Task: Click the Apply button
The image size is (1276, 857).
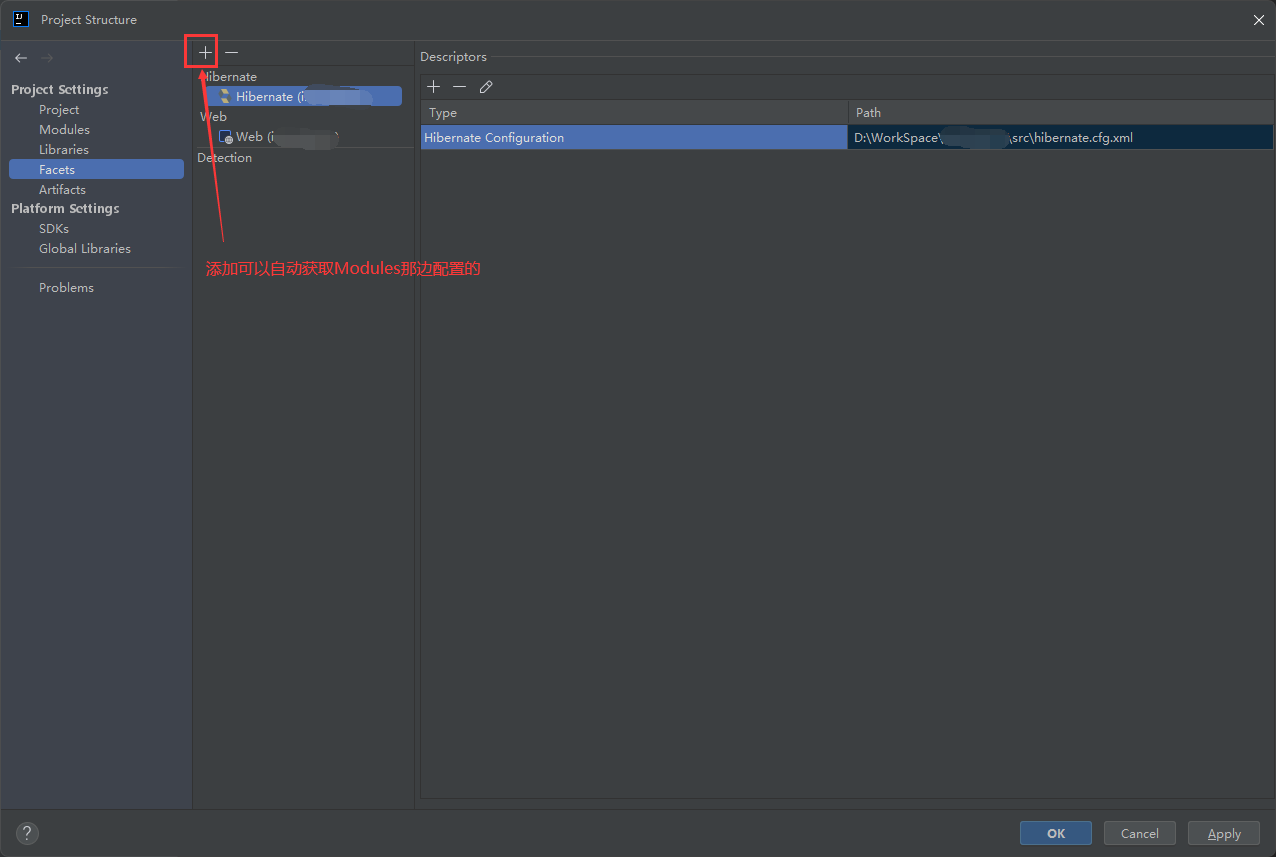Action: pyautogui.click(x=1224, y=833)
